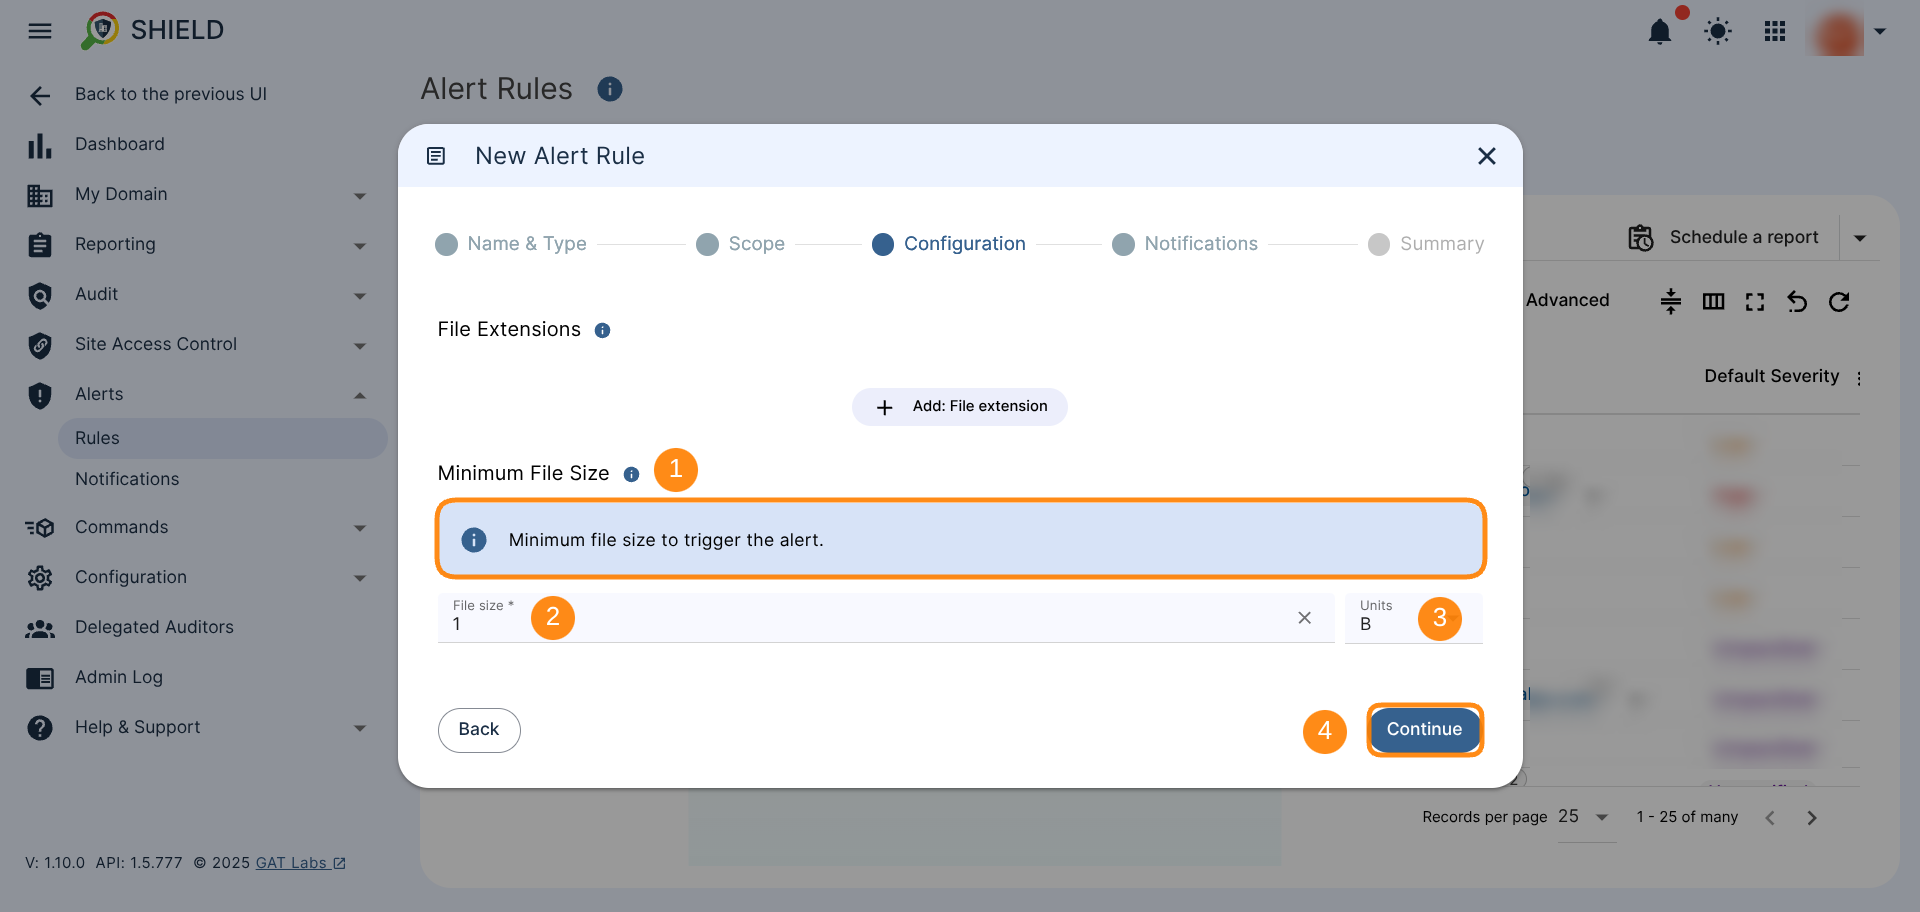The width and height of the screenshot is (1920, 912).
Task: Open the Schedule a report dropdown arrow
Action: click(x=1860, y=238)
